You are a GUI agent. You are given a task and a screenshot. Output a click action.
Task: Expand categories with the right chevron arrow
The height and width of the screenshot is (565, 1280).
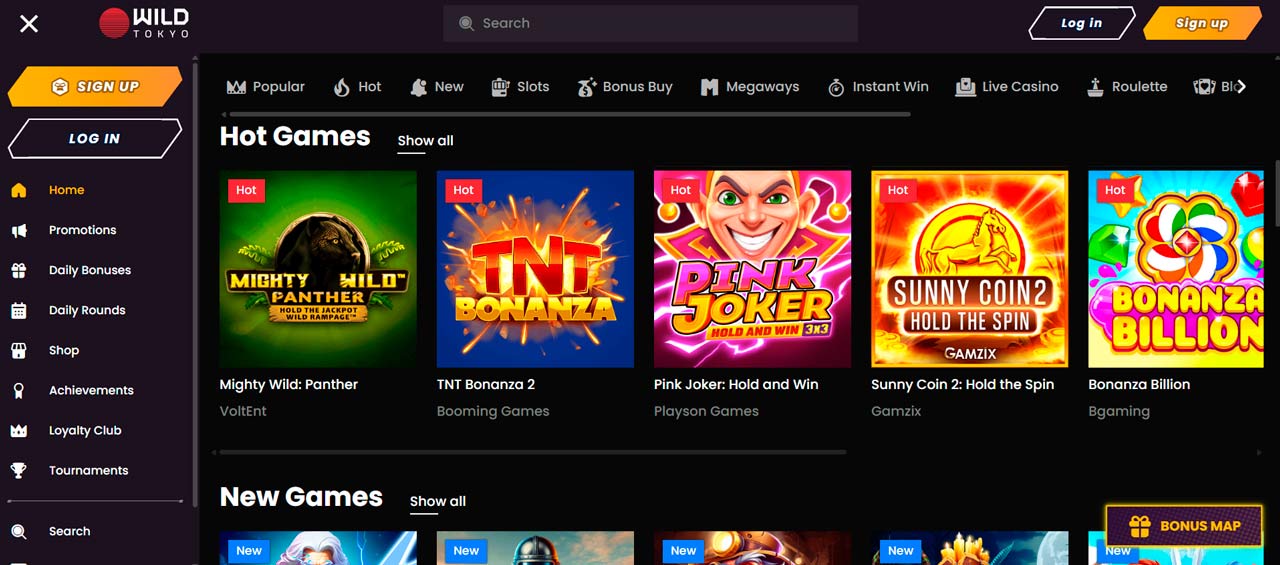[1241, 87]
